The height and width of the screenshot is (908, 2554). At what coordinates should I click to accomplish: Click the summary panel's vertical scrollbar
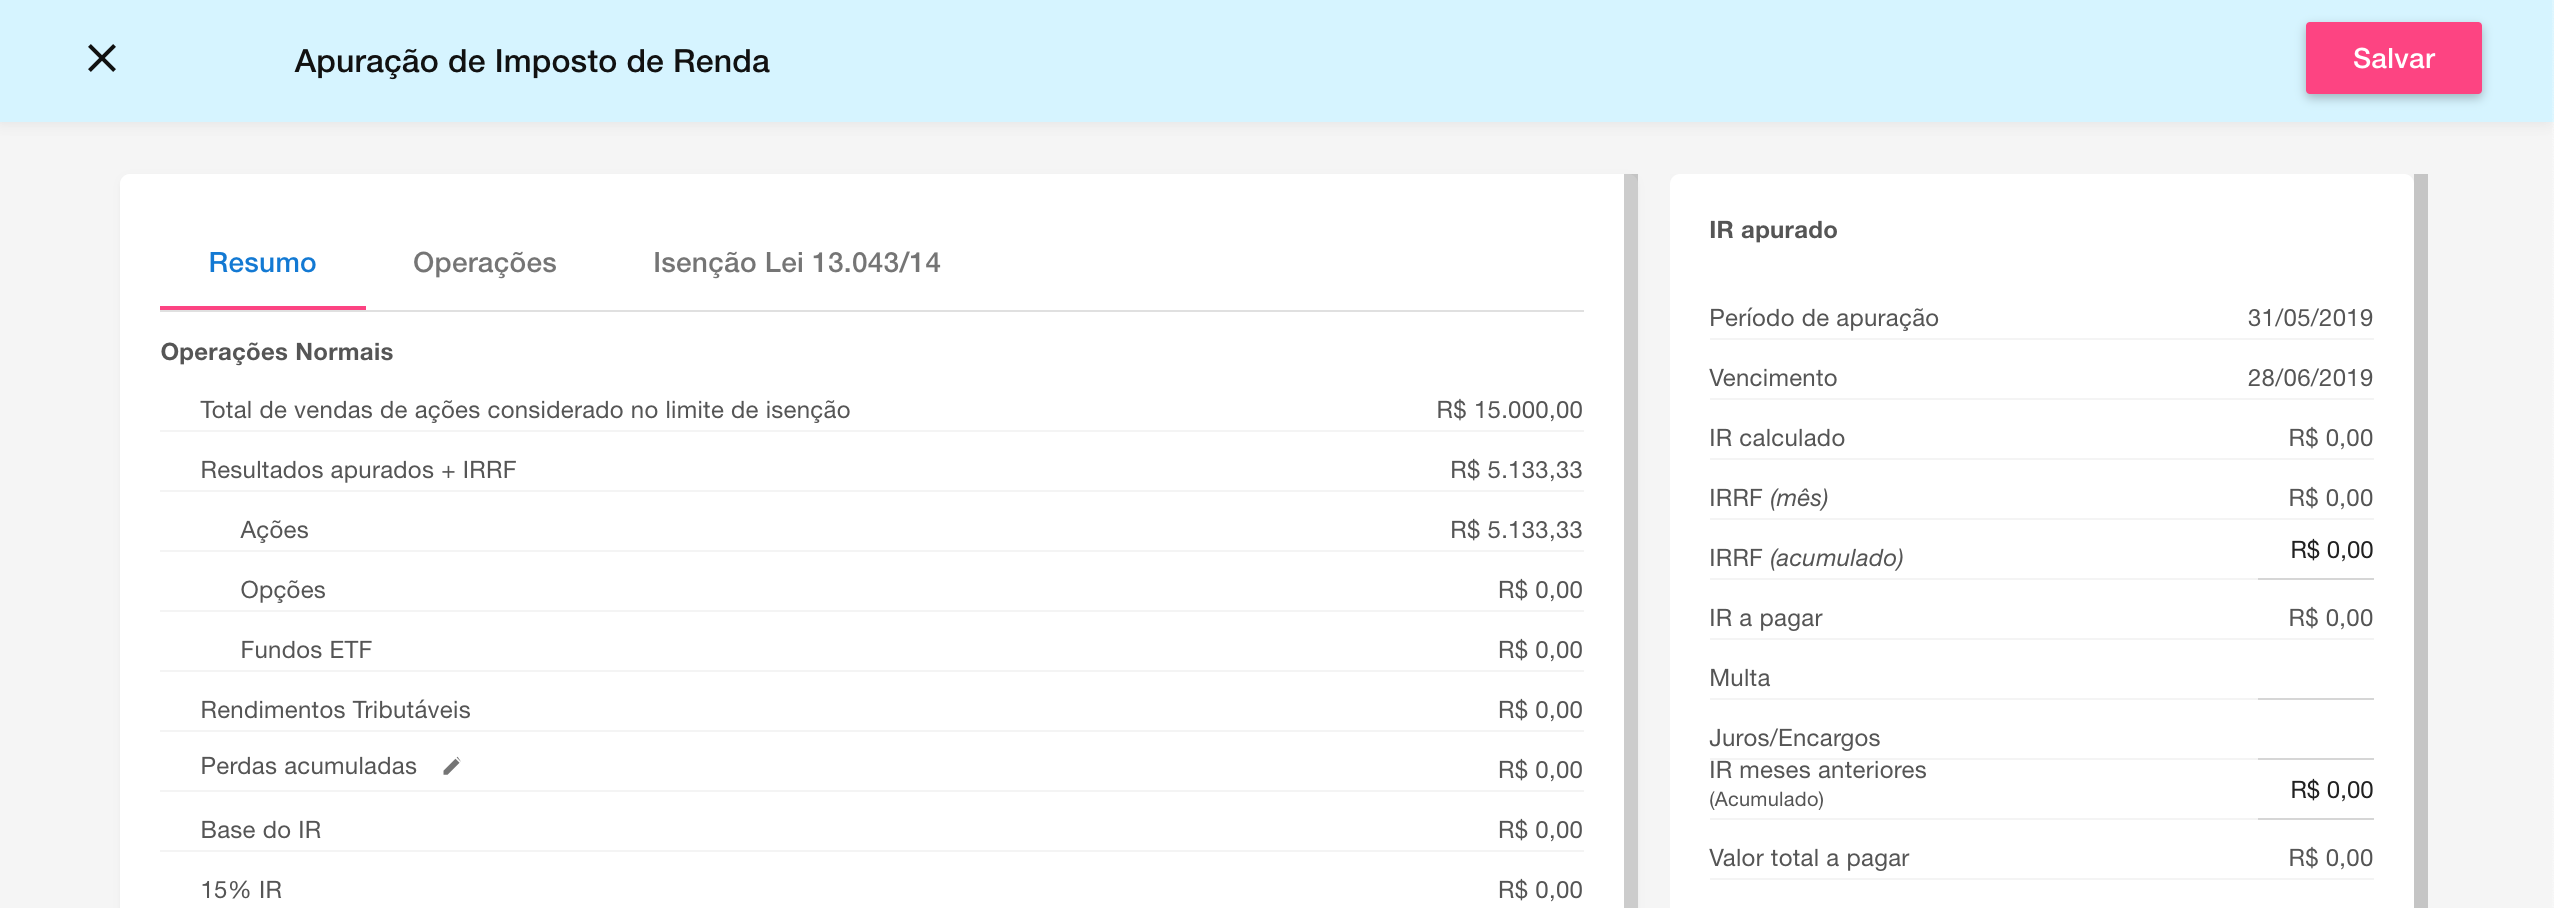coord(1630,540)
